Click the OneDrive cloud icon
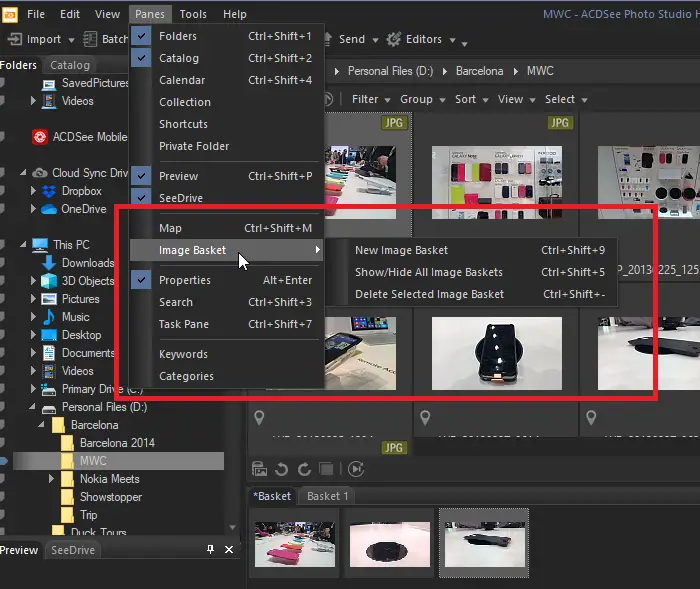This screenshot has height=589, width=700. [x=49, y=209]
